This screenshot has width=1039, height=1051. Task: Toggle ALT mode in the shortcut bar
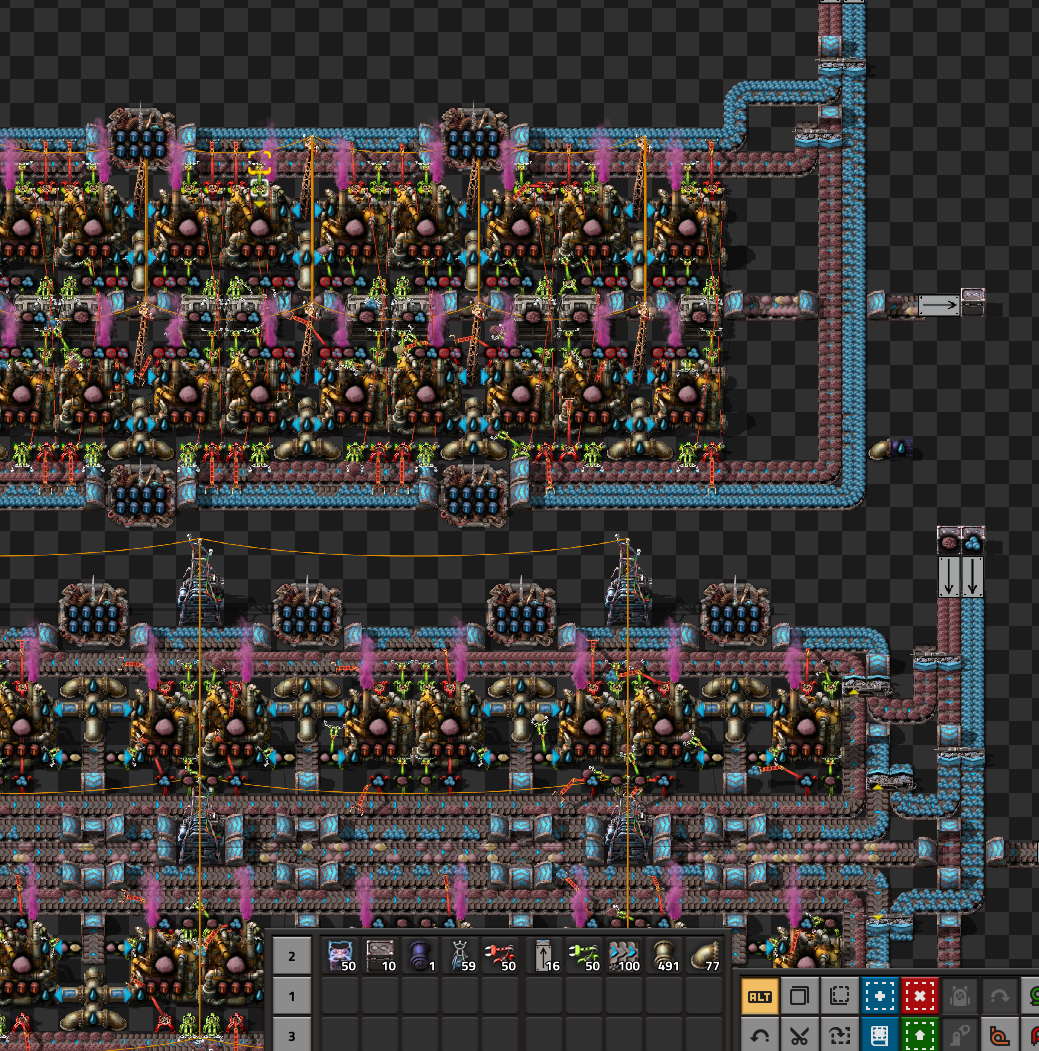(759, 996)
